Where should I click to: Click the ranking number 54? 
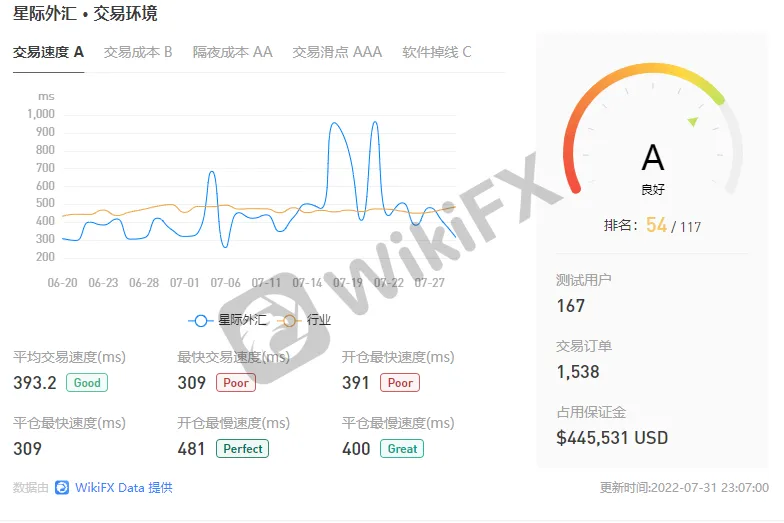pos(656,225)
